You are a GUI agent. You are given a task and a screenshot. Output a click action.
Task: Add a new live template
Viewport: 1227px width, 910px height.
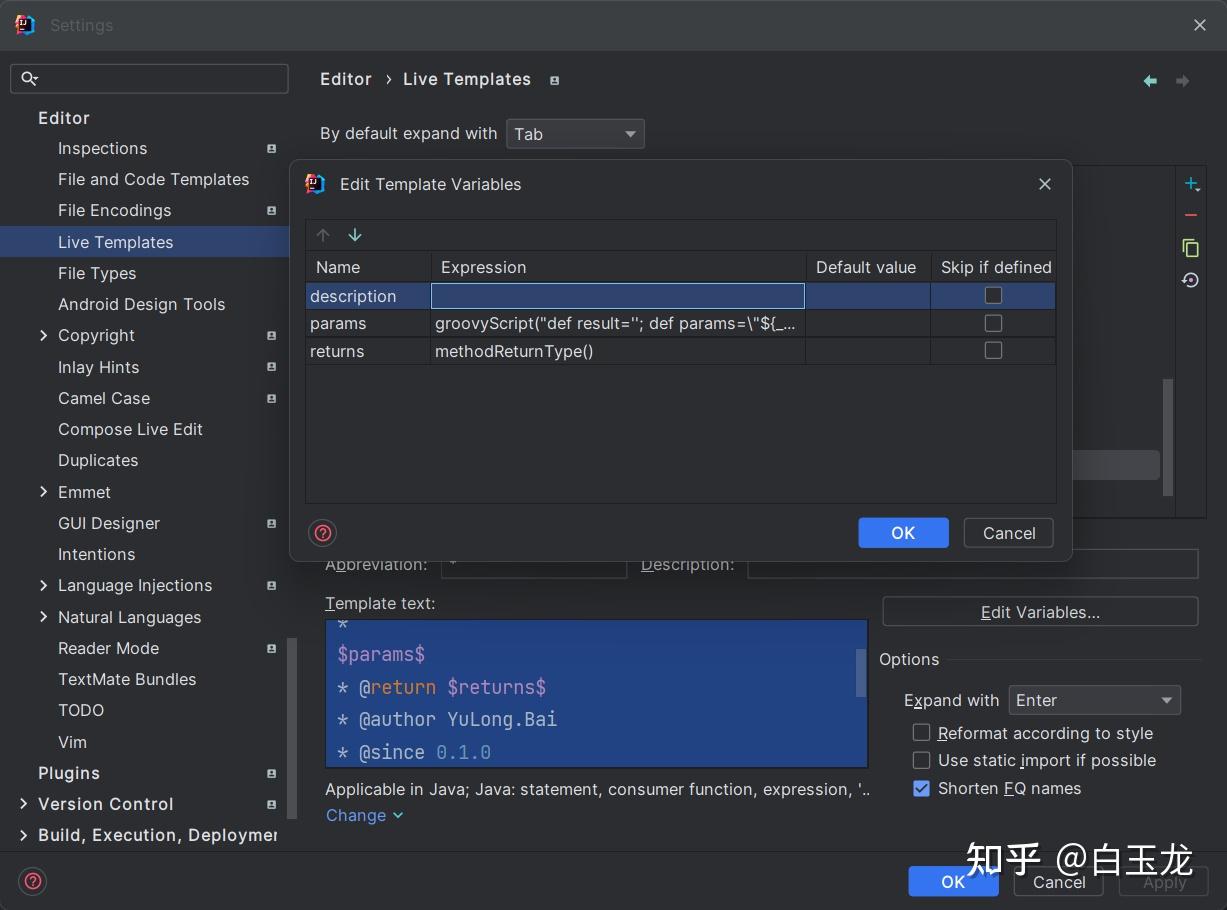[x=1191, y=184]
